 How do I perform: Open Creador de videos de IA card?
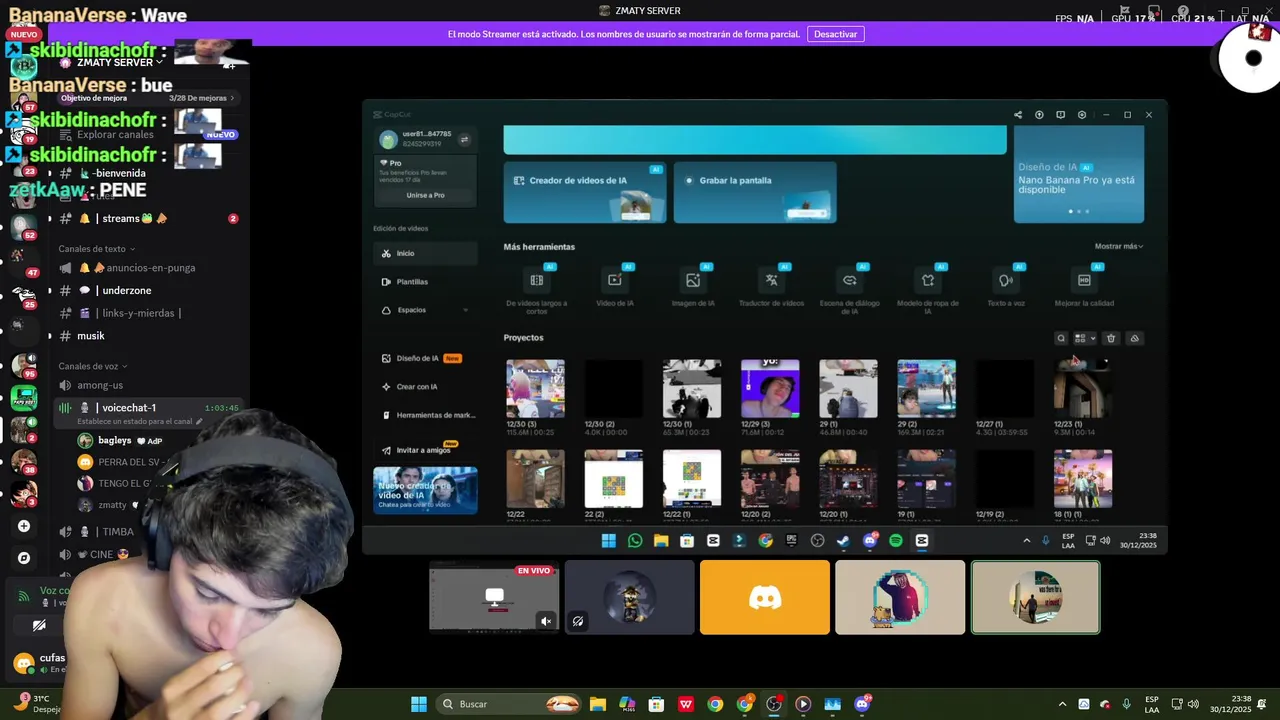(x=585, y=192)
